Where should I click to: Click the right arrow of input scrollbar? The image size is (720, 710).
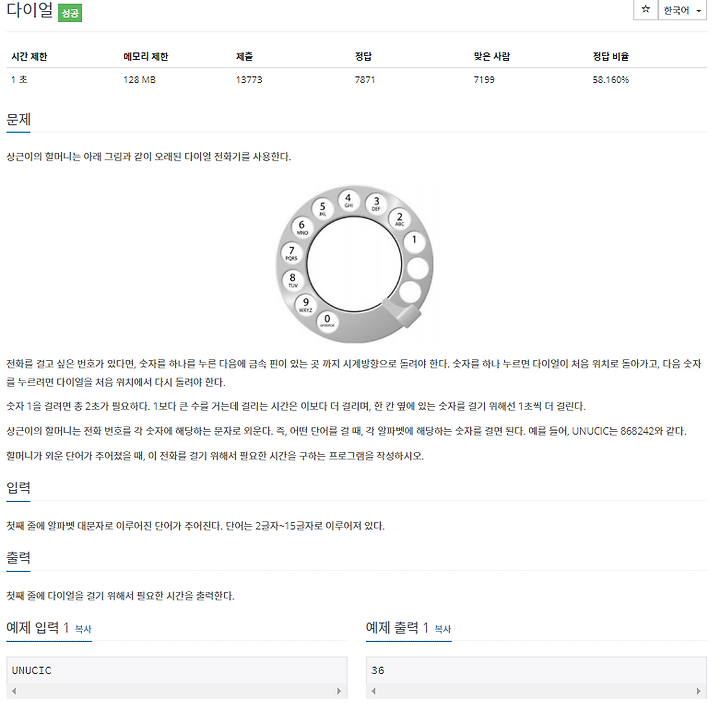tap(339, 691)
